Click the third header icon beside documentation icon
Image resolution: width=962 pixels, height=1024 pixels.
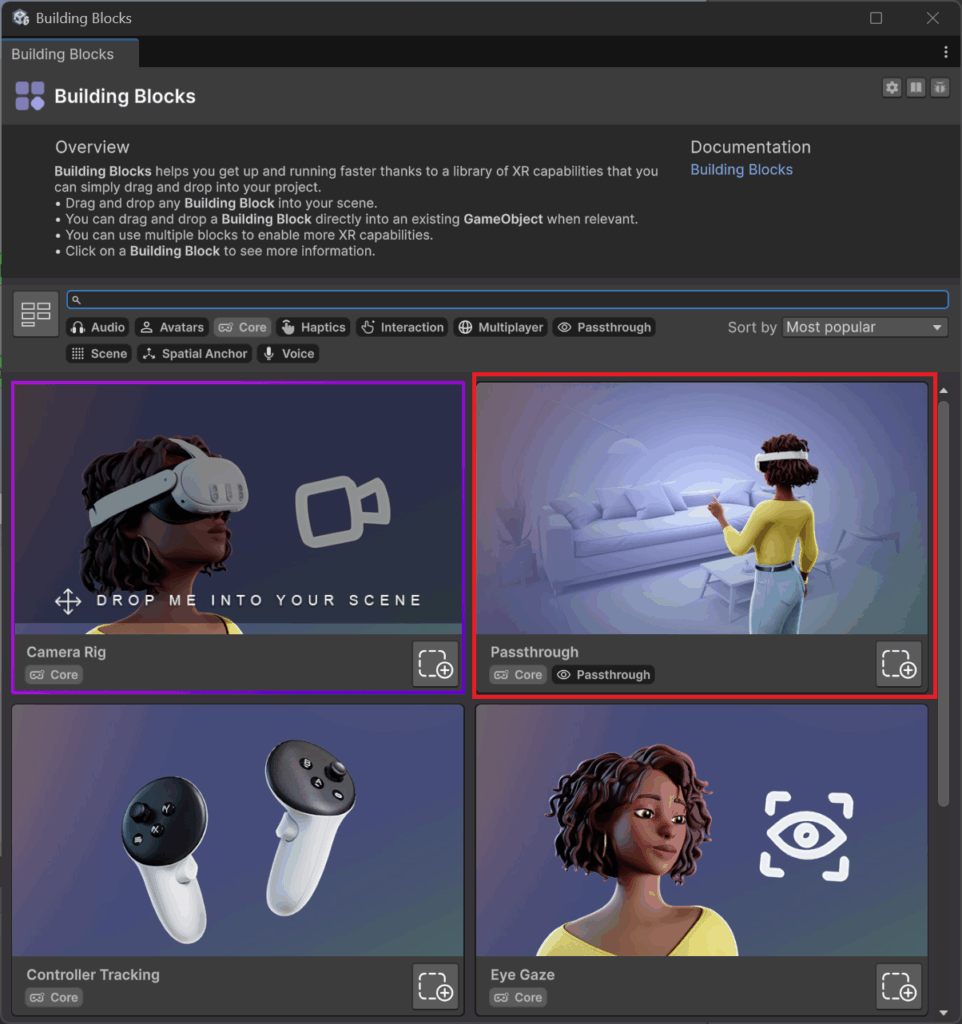pos(940,88)
